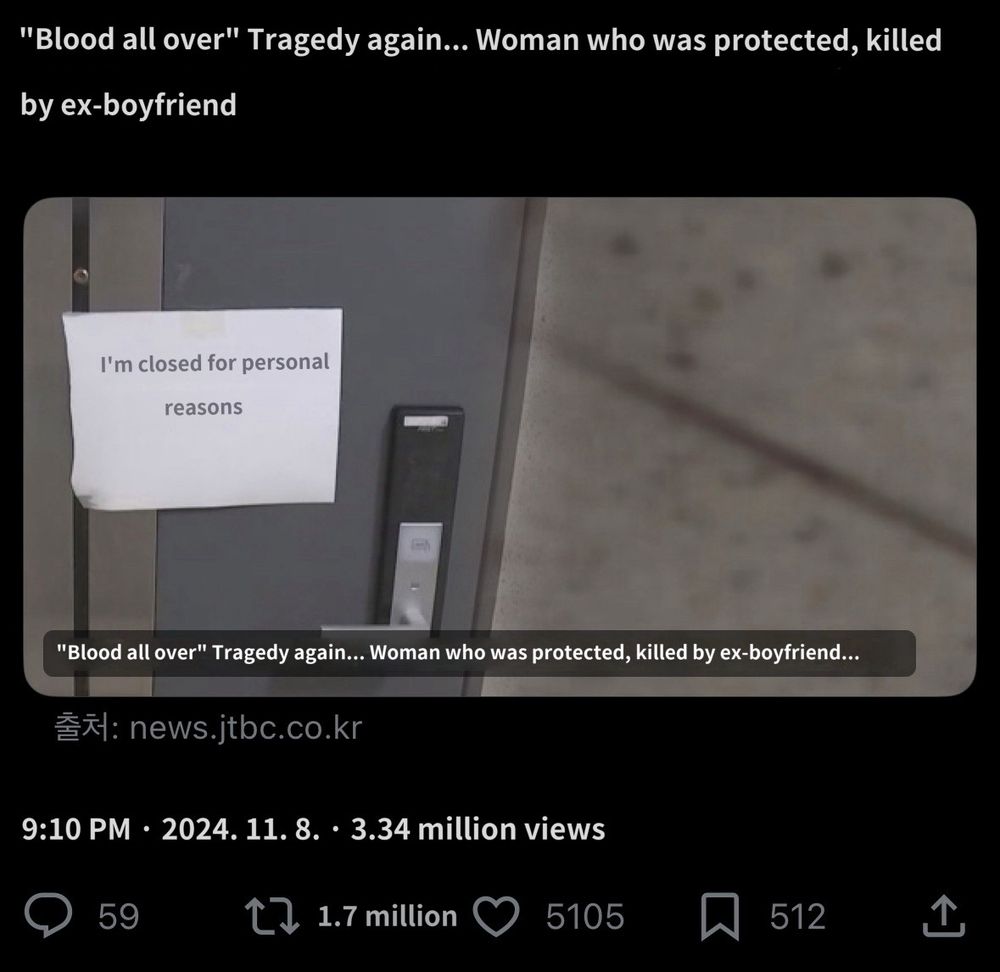Click the 59 replies count
1000x972 pixels.
(x=119, y=917)
